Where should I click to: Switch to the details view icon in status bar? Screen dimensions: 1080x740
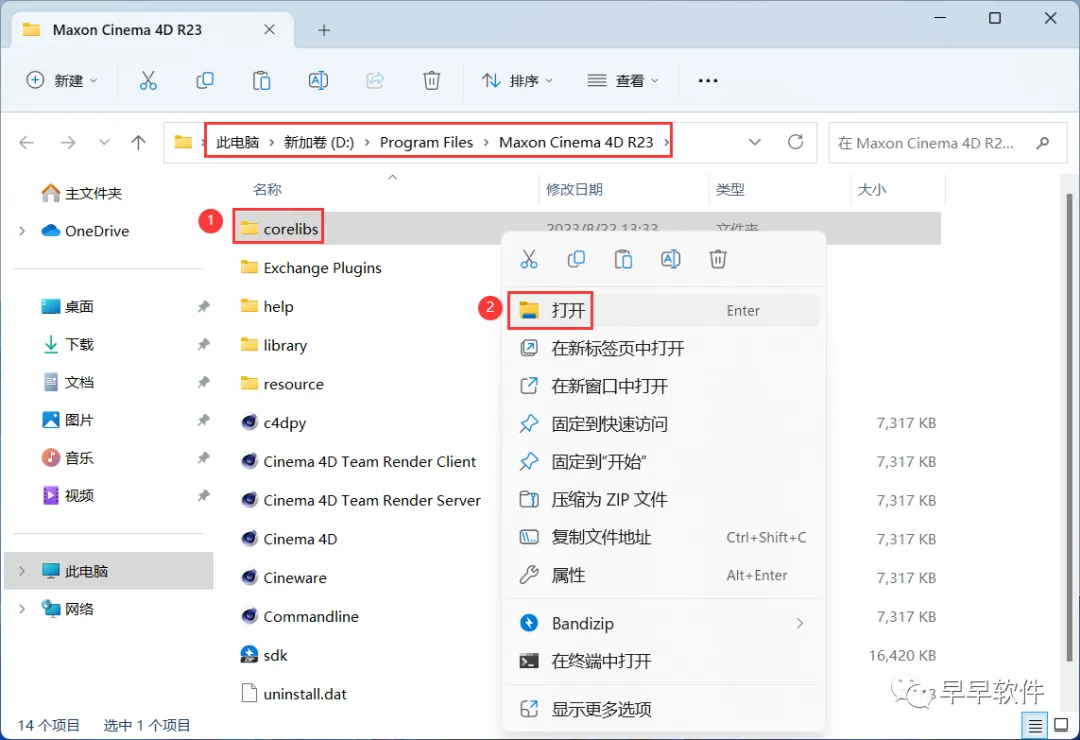coord(1035,725)
